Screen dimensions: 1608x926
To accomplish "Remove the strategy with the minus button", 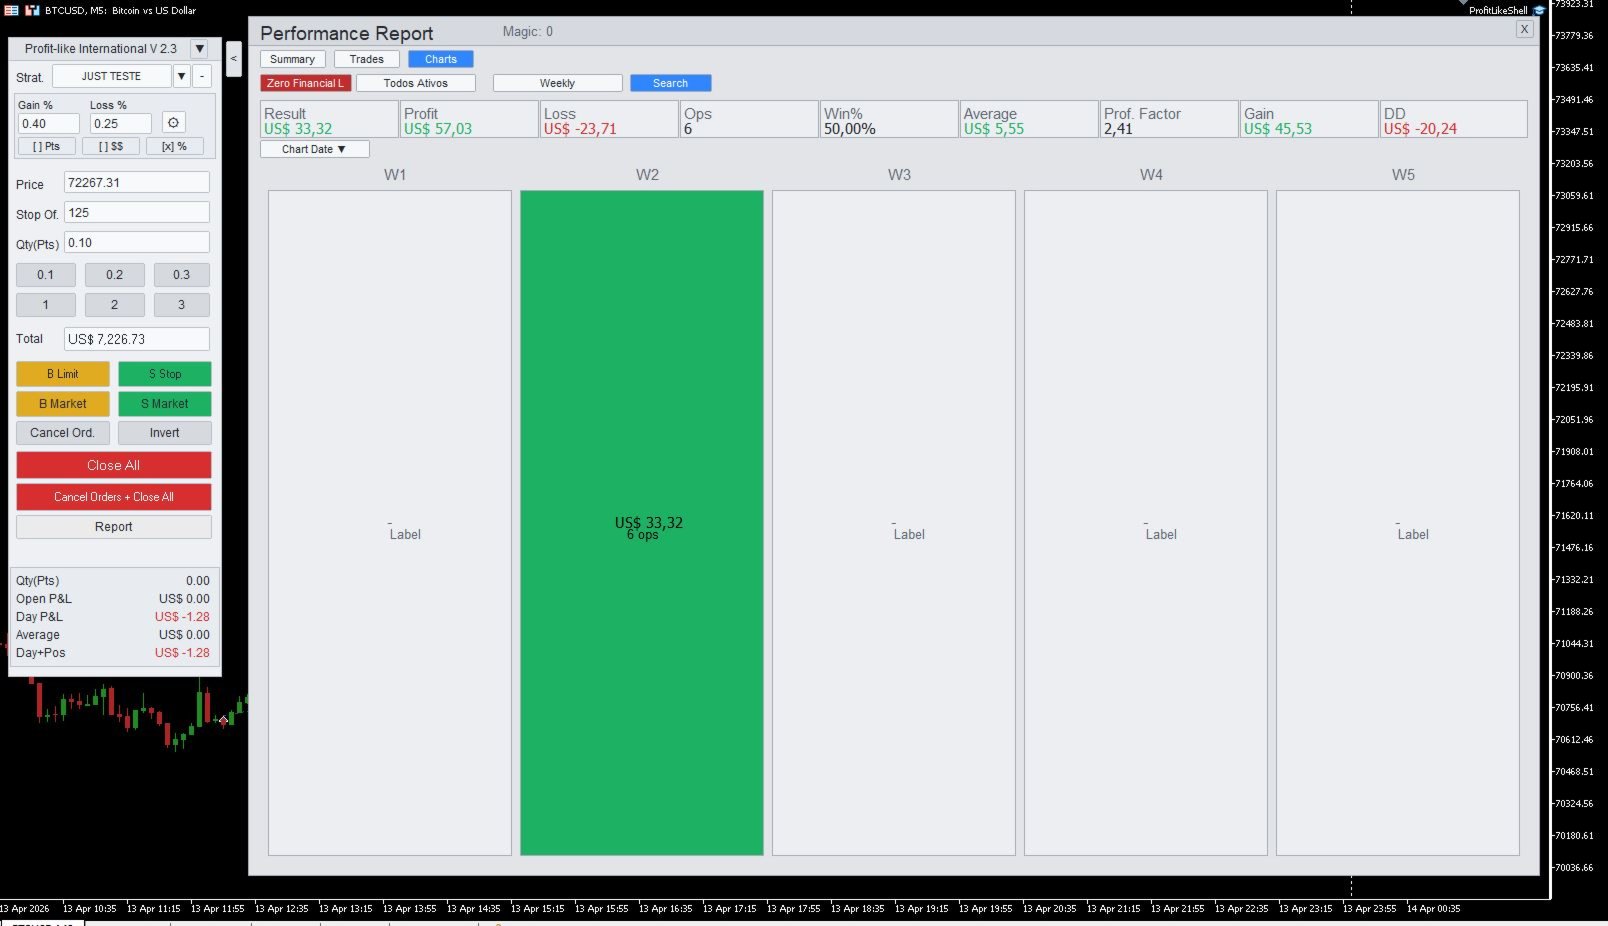I will (202, 76).
